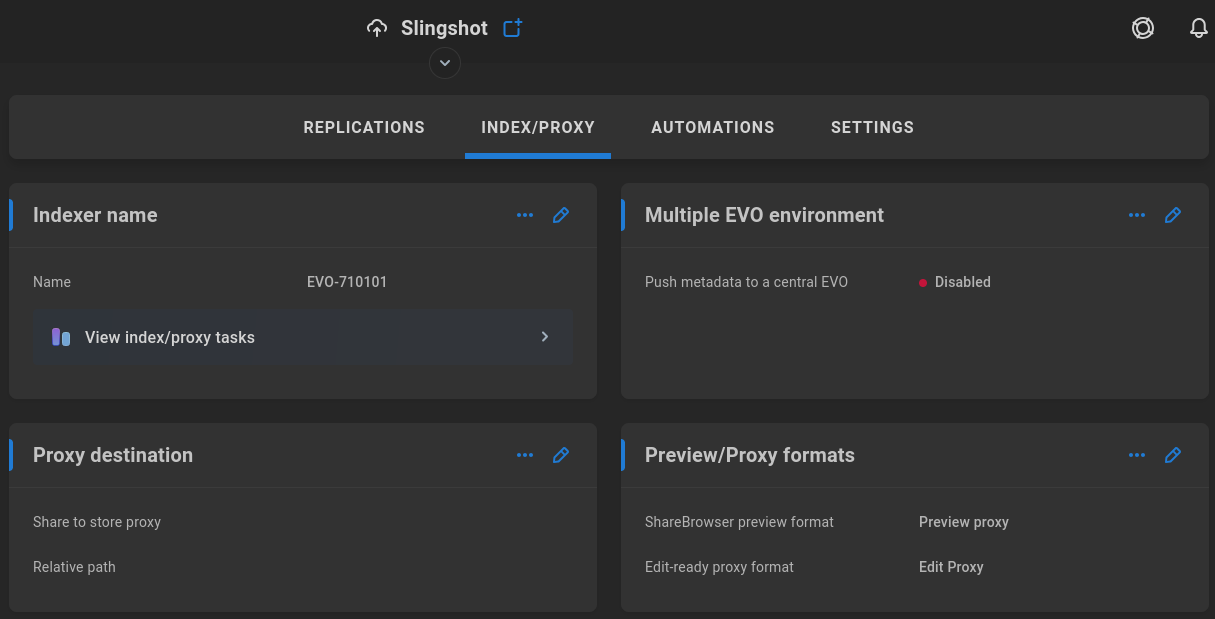Image resolution: width=1215 pixels, height=619 pixels.
Task: Edit the Proxy destination card
Action: [x=561, y=455]
